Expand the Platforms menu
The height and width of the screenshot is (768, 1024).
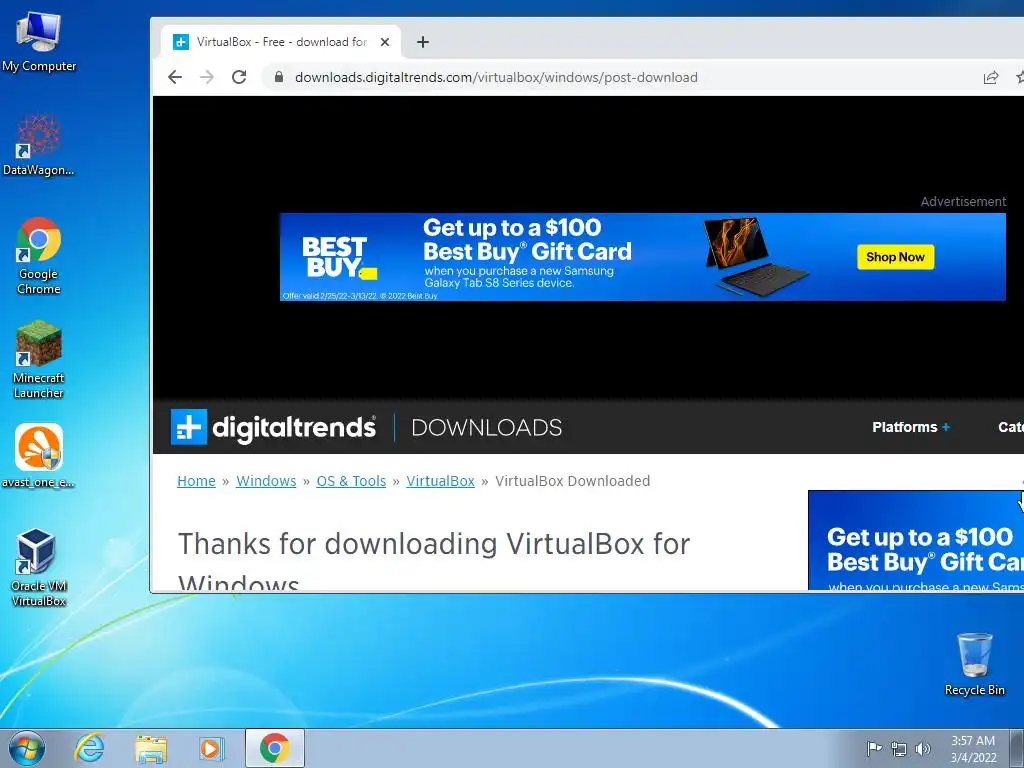tap(911, 427)
